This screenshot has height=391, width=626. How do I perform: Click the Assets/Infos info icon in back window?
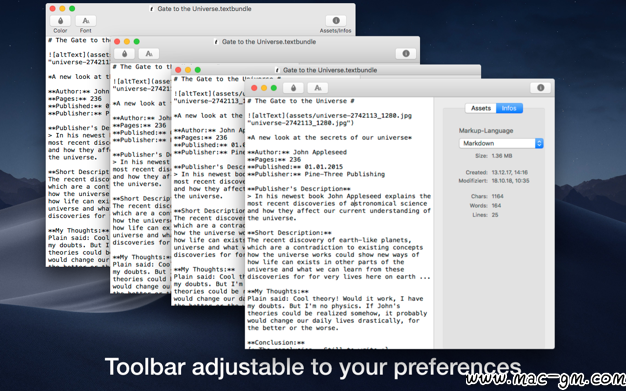pyautogui.click(x=336, y=20)
